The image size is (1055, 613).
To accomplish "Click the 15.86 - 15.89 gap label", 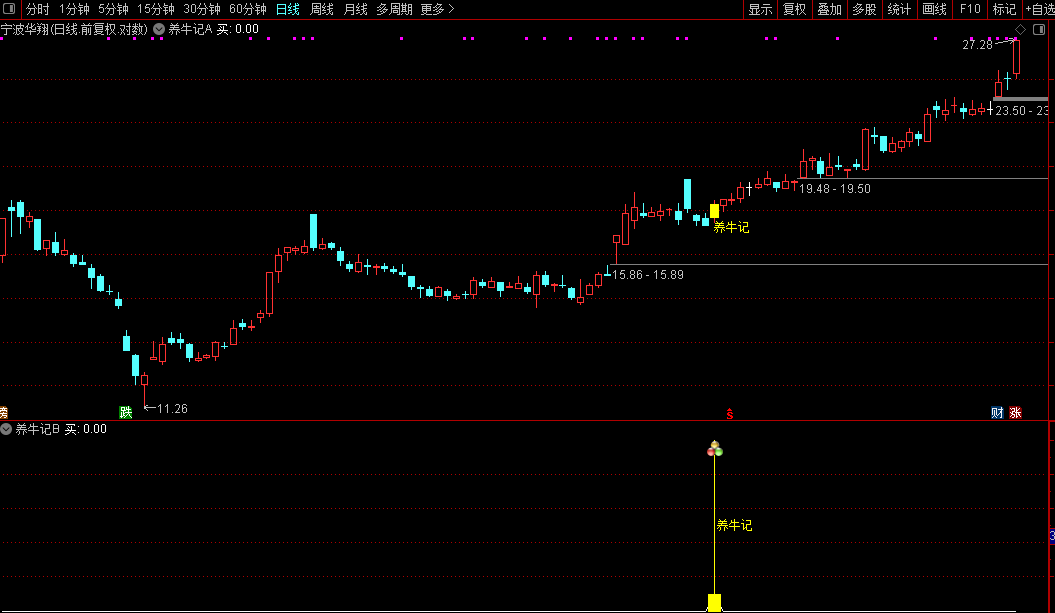I will 648,275.
